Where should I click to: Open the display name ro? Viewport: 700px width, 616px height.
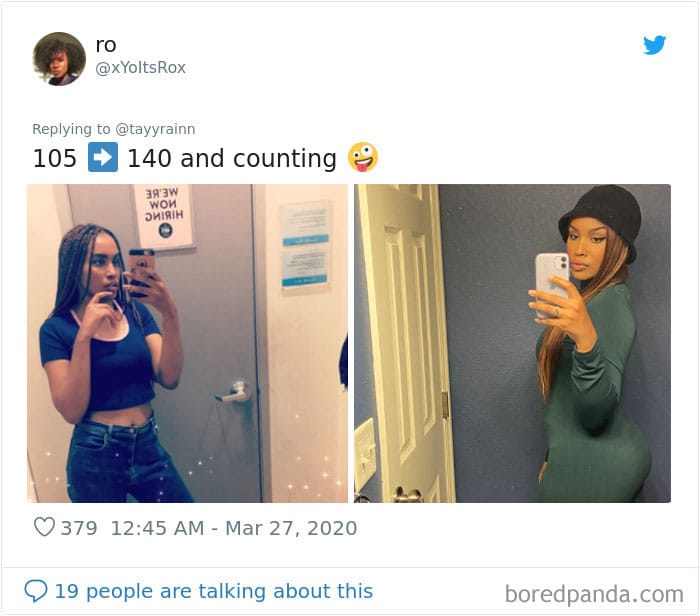pyautogui.click(x=106, y=45)
